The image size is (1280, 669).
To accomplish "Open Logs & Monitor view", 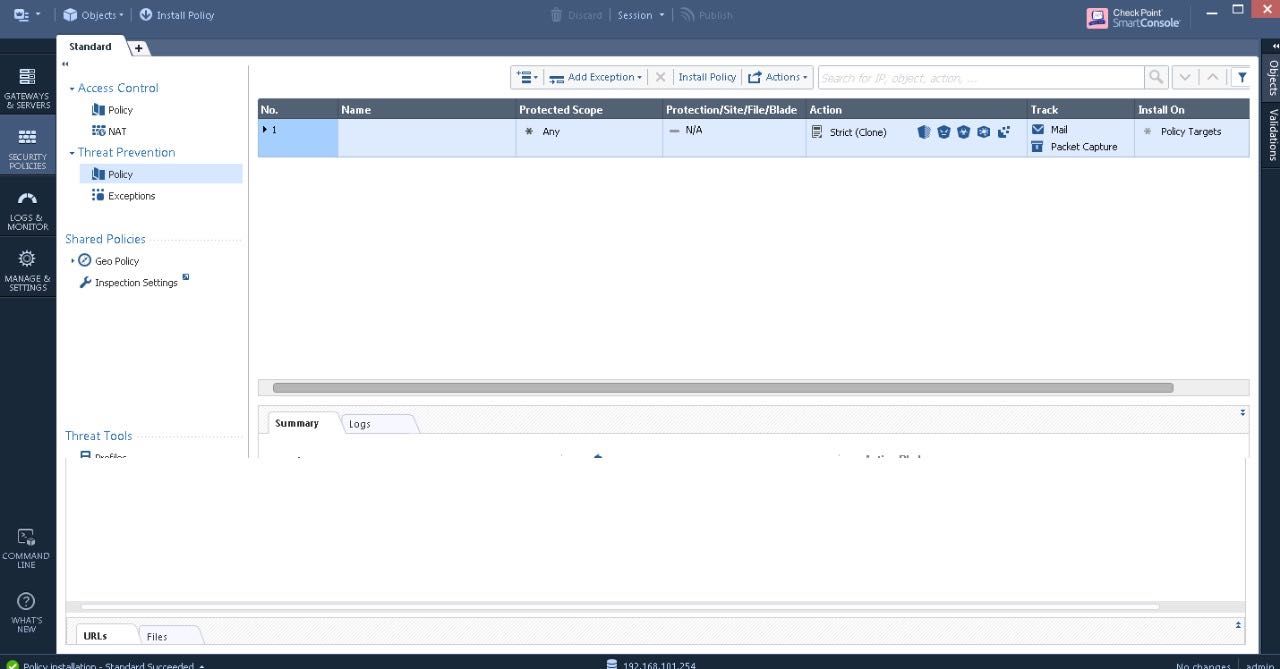I will pyautogui.click(x=27, y=210).
